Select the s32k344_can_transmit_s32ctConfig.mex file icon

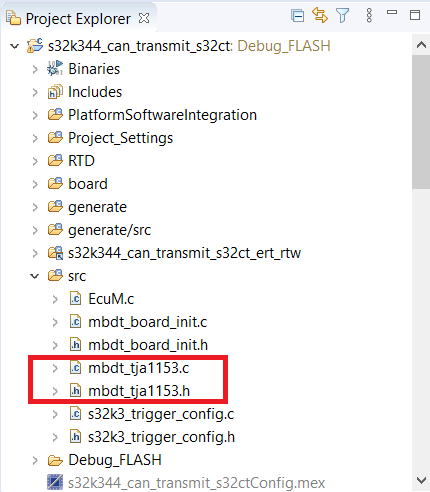(x=55, y=483)
